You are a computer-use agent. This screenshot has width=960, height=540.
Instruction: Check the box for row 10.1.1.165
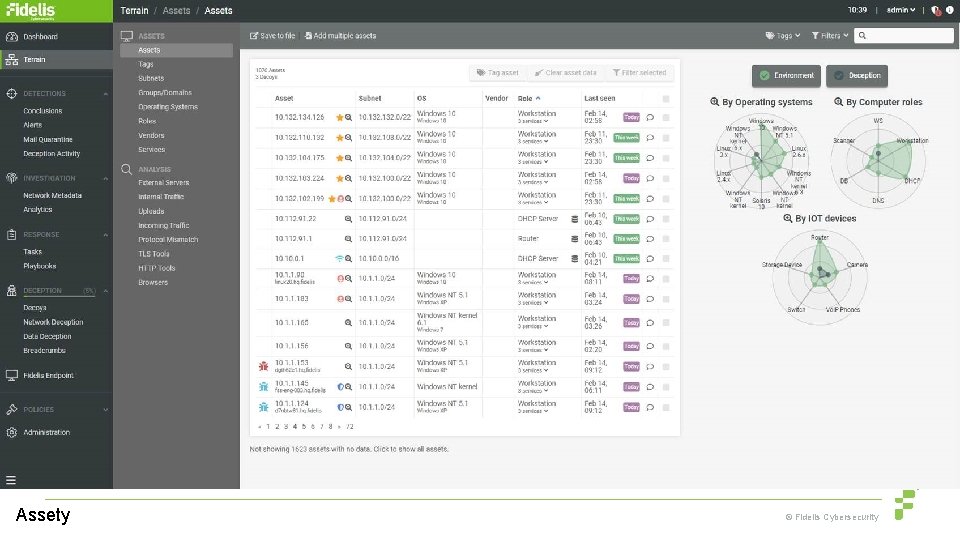[x=666, y=323]
